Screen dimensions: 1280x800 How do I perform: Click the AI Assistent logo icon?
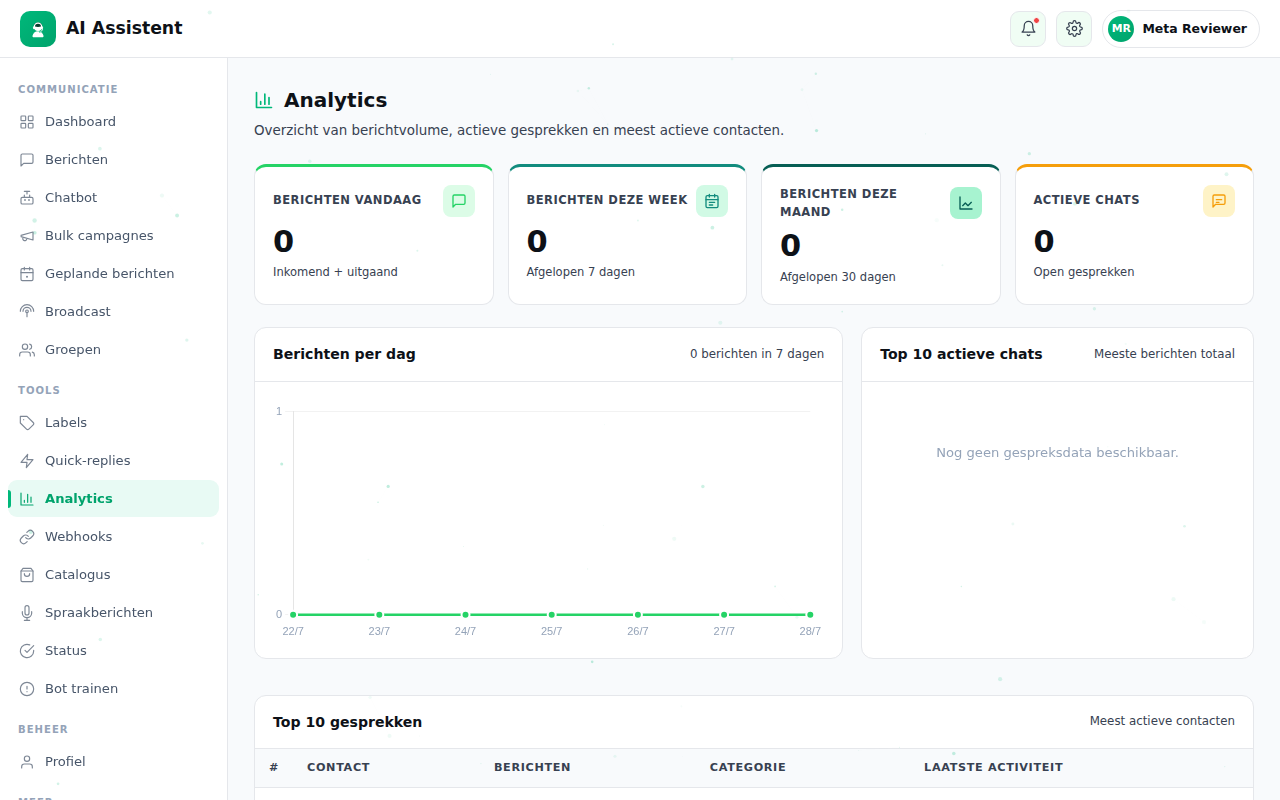pos(38,29)
